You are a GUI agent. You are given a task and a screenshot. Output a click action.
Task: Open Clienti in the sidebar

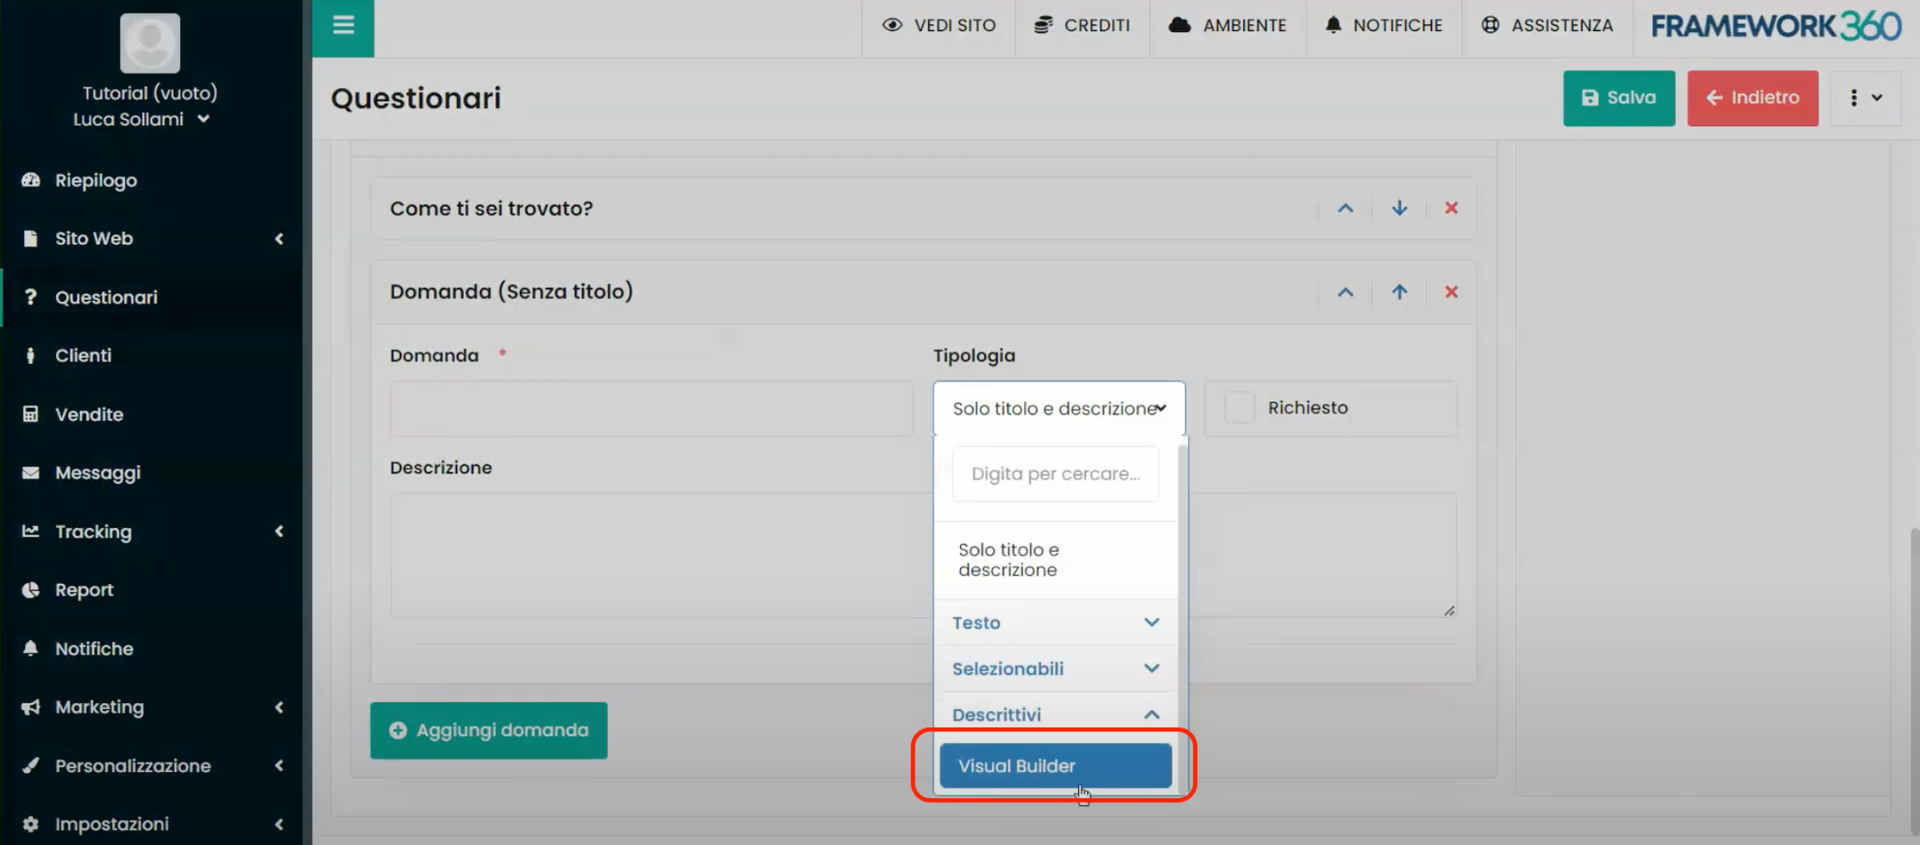pos(83,356)
